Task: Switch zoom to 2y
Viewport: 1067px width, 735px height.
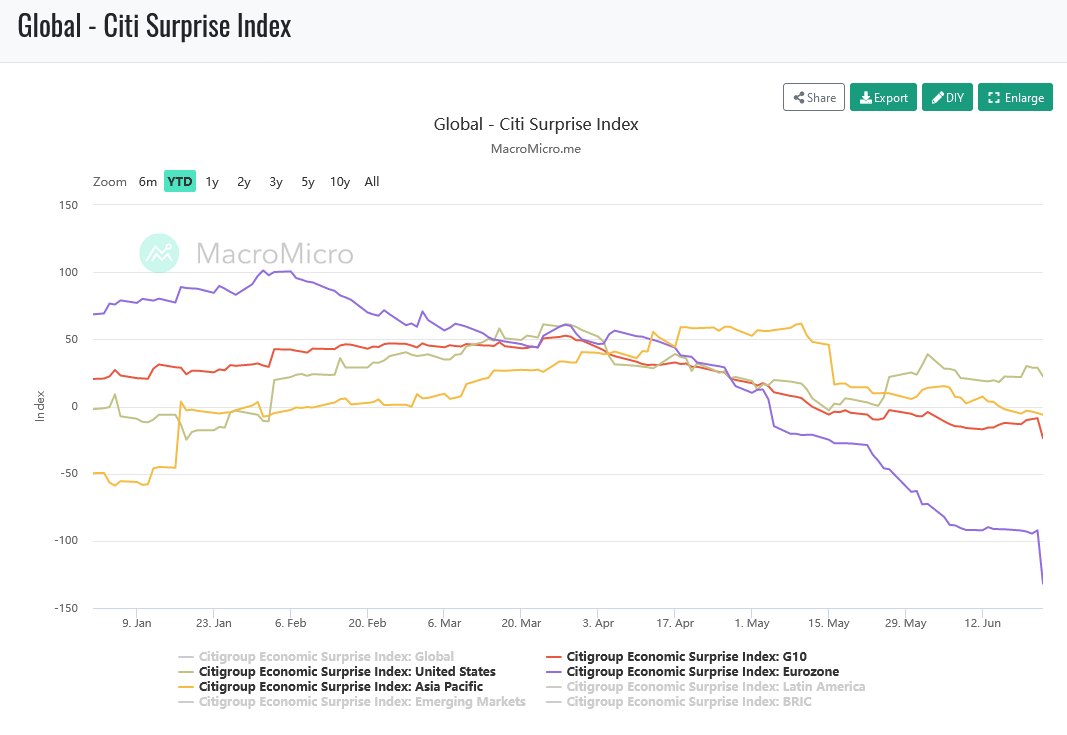Action: pos(244,182)
